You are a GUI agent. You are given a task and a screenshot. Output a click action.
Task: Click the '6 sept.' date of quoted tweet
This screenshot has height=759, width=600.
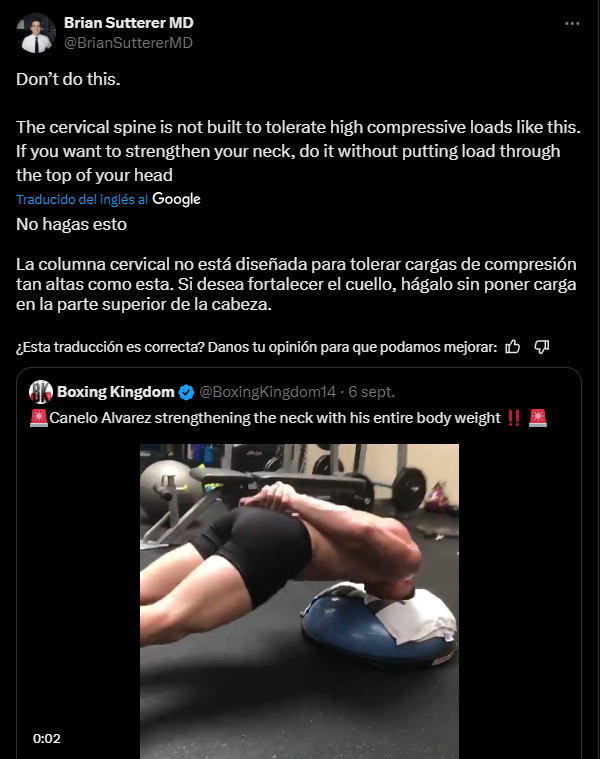(372, 392)
